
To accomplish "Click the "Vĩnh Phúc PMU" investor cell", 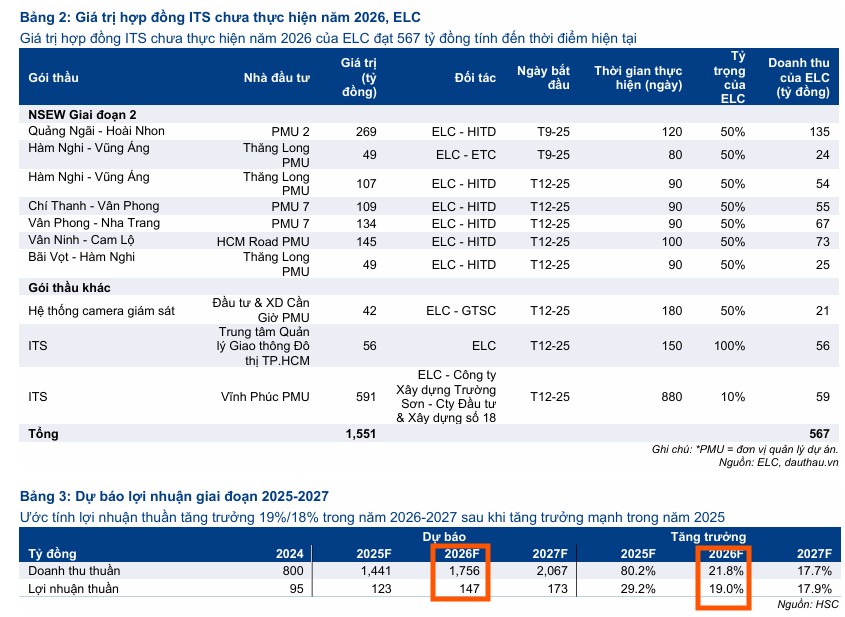I will click(265, 397).
